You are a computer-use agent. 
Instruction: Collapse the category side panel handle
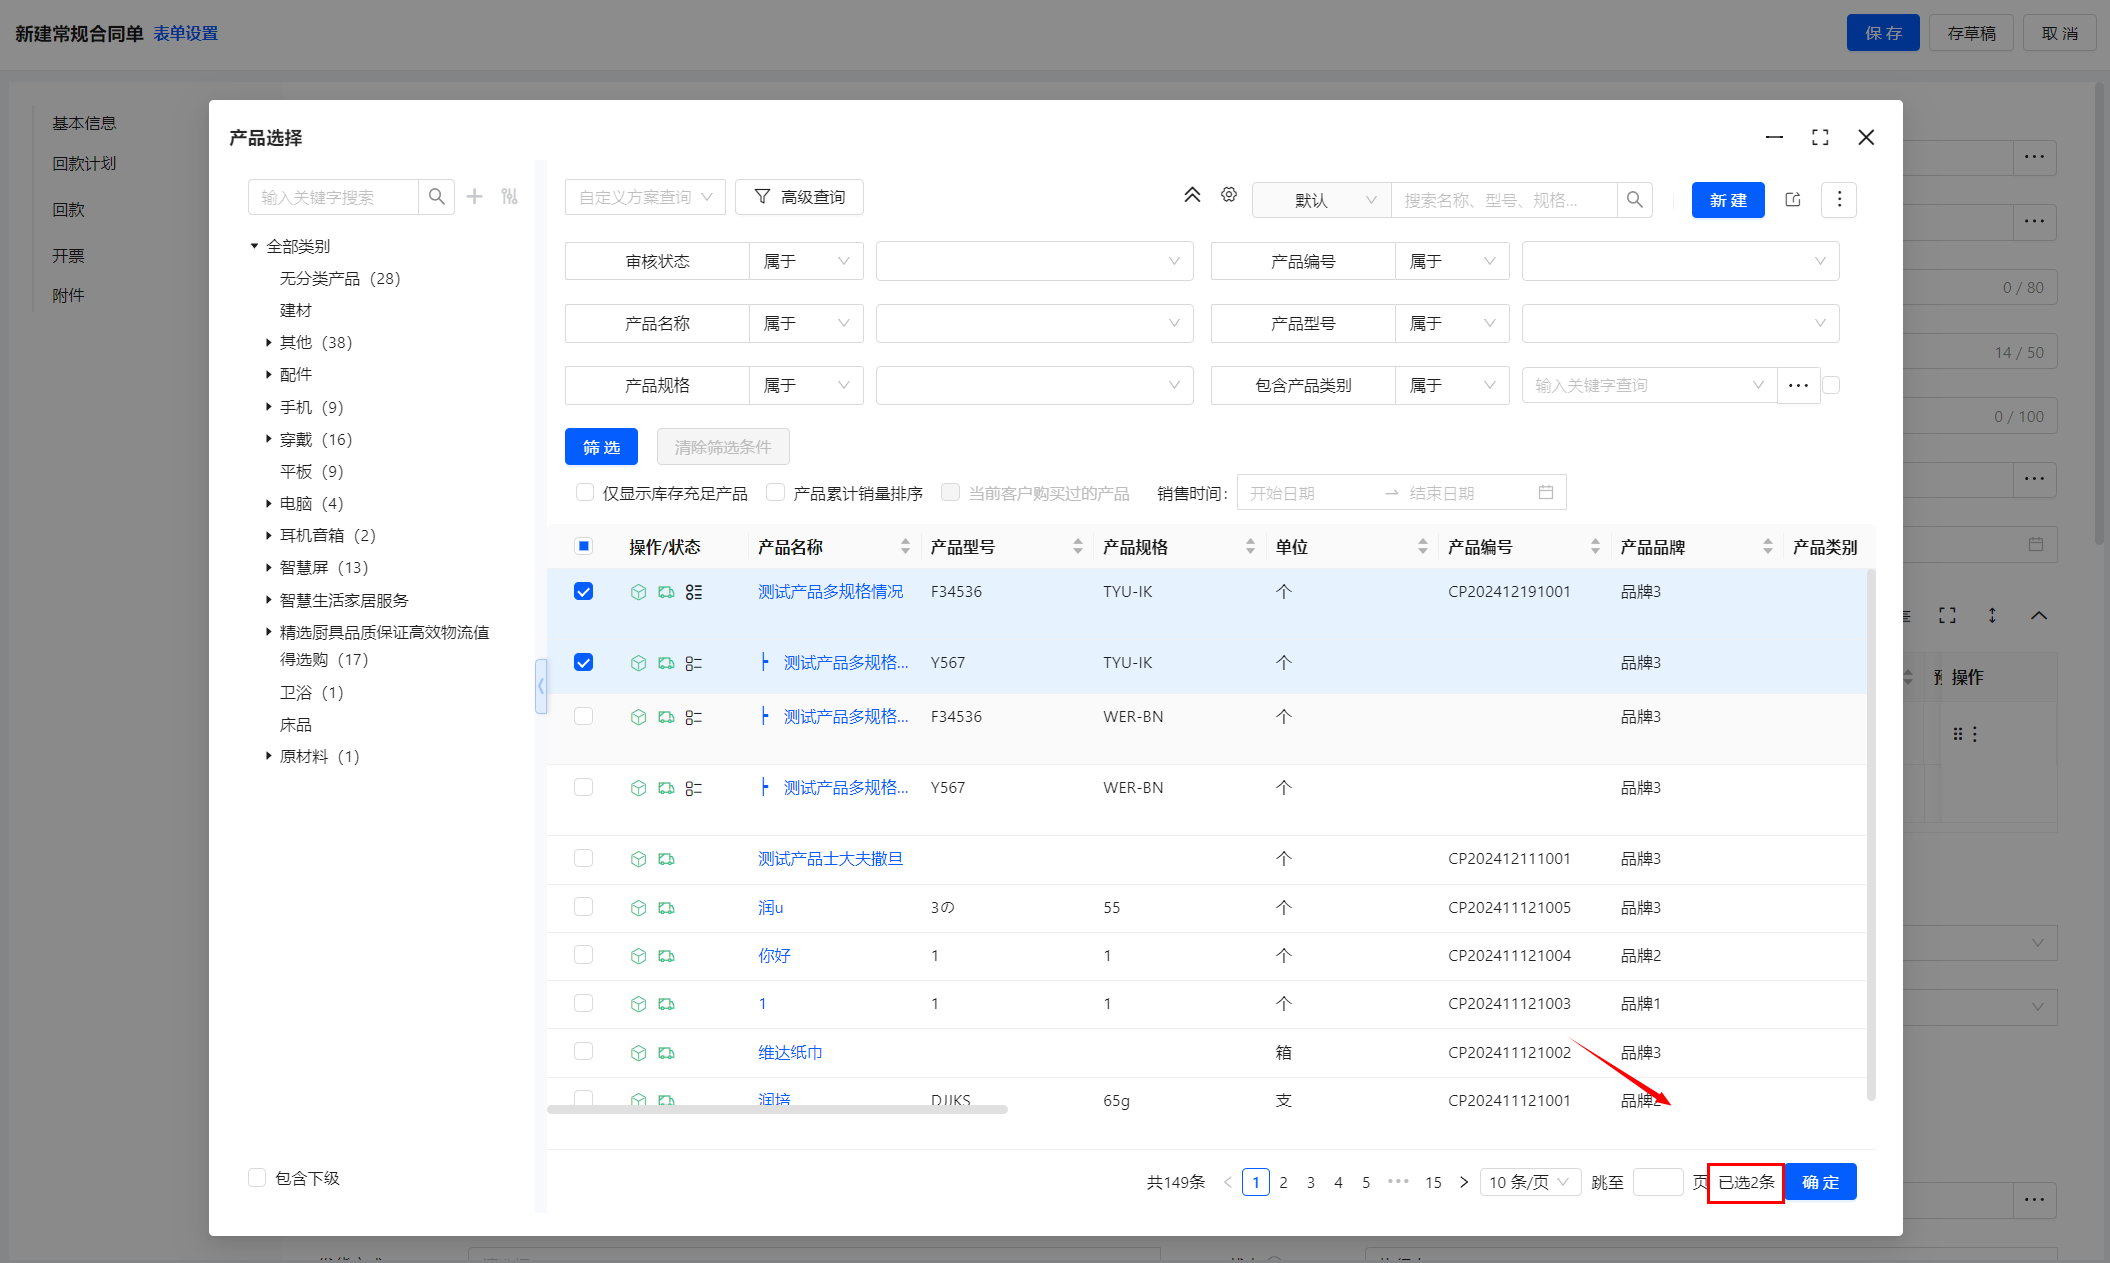tap(541, 686)
